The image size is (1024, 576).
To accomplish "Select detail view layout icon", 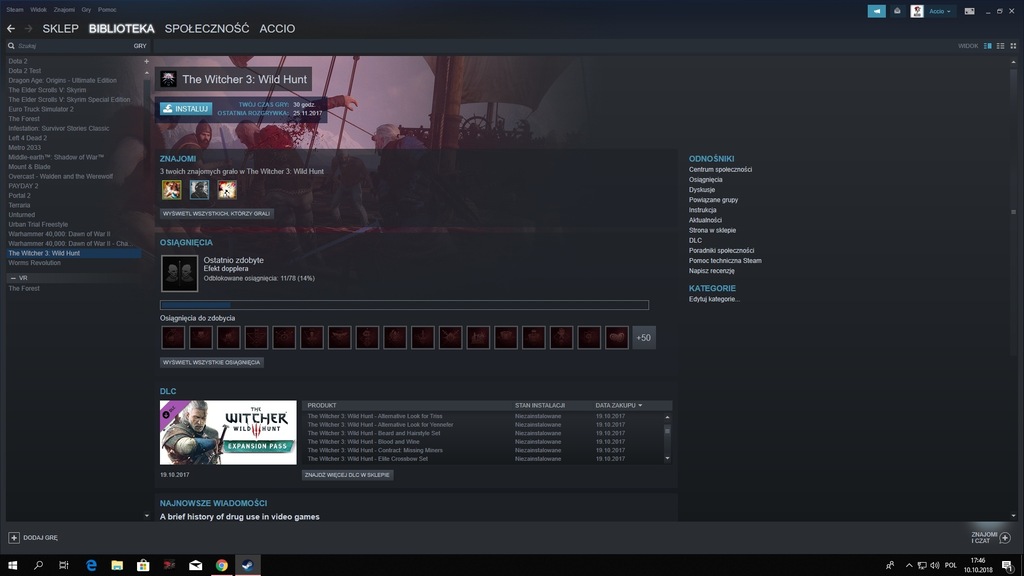I will [x=987, y=46].
